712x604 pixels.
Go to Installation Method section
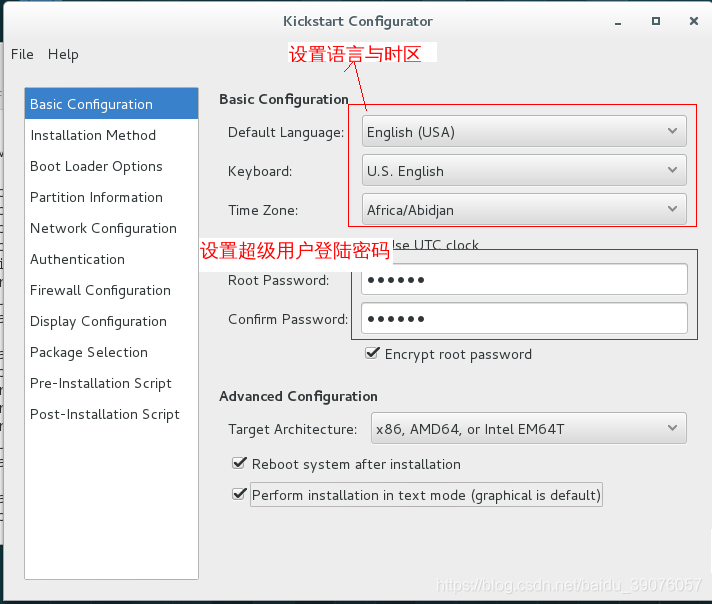pyautogui.click(x=111, y=135)
